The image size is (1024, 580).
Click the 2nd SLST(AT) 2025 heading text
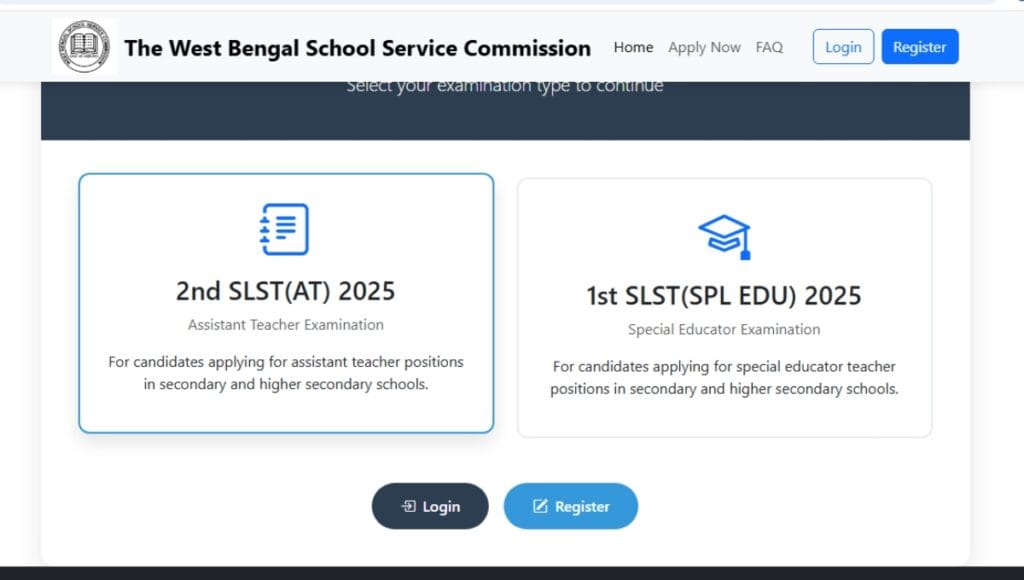[285, 291]
